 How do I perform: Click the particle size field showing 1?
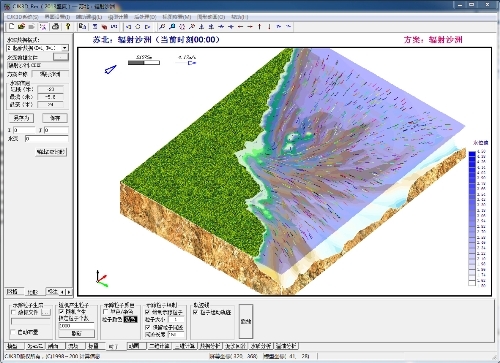176,320
